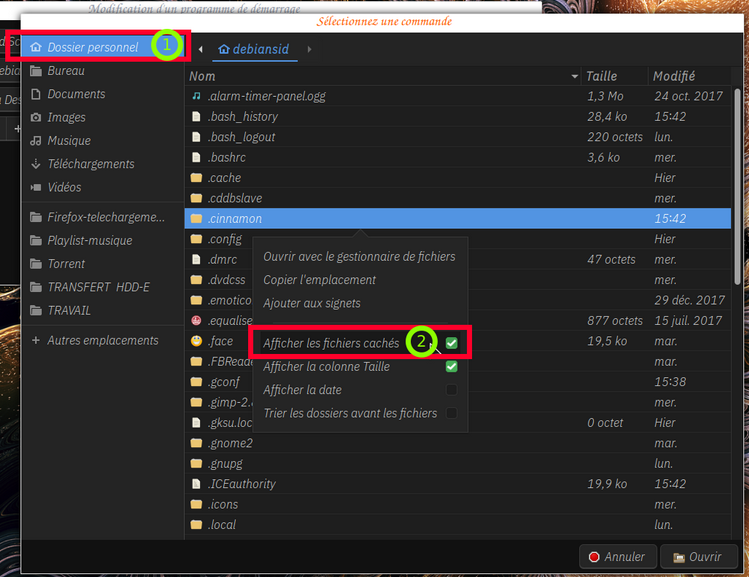Click the right path navigation arrow
Viewport: 749px width, 577px height.
coord(309,49)
